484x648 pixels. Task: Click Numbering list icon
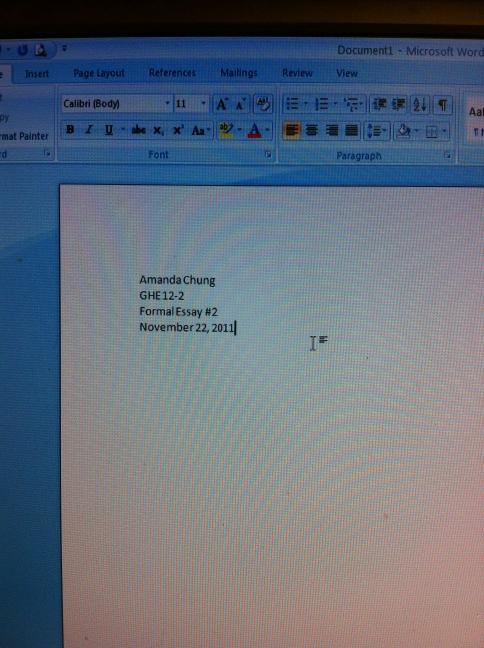point(322,105)
